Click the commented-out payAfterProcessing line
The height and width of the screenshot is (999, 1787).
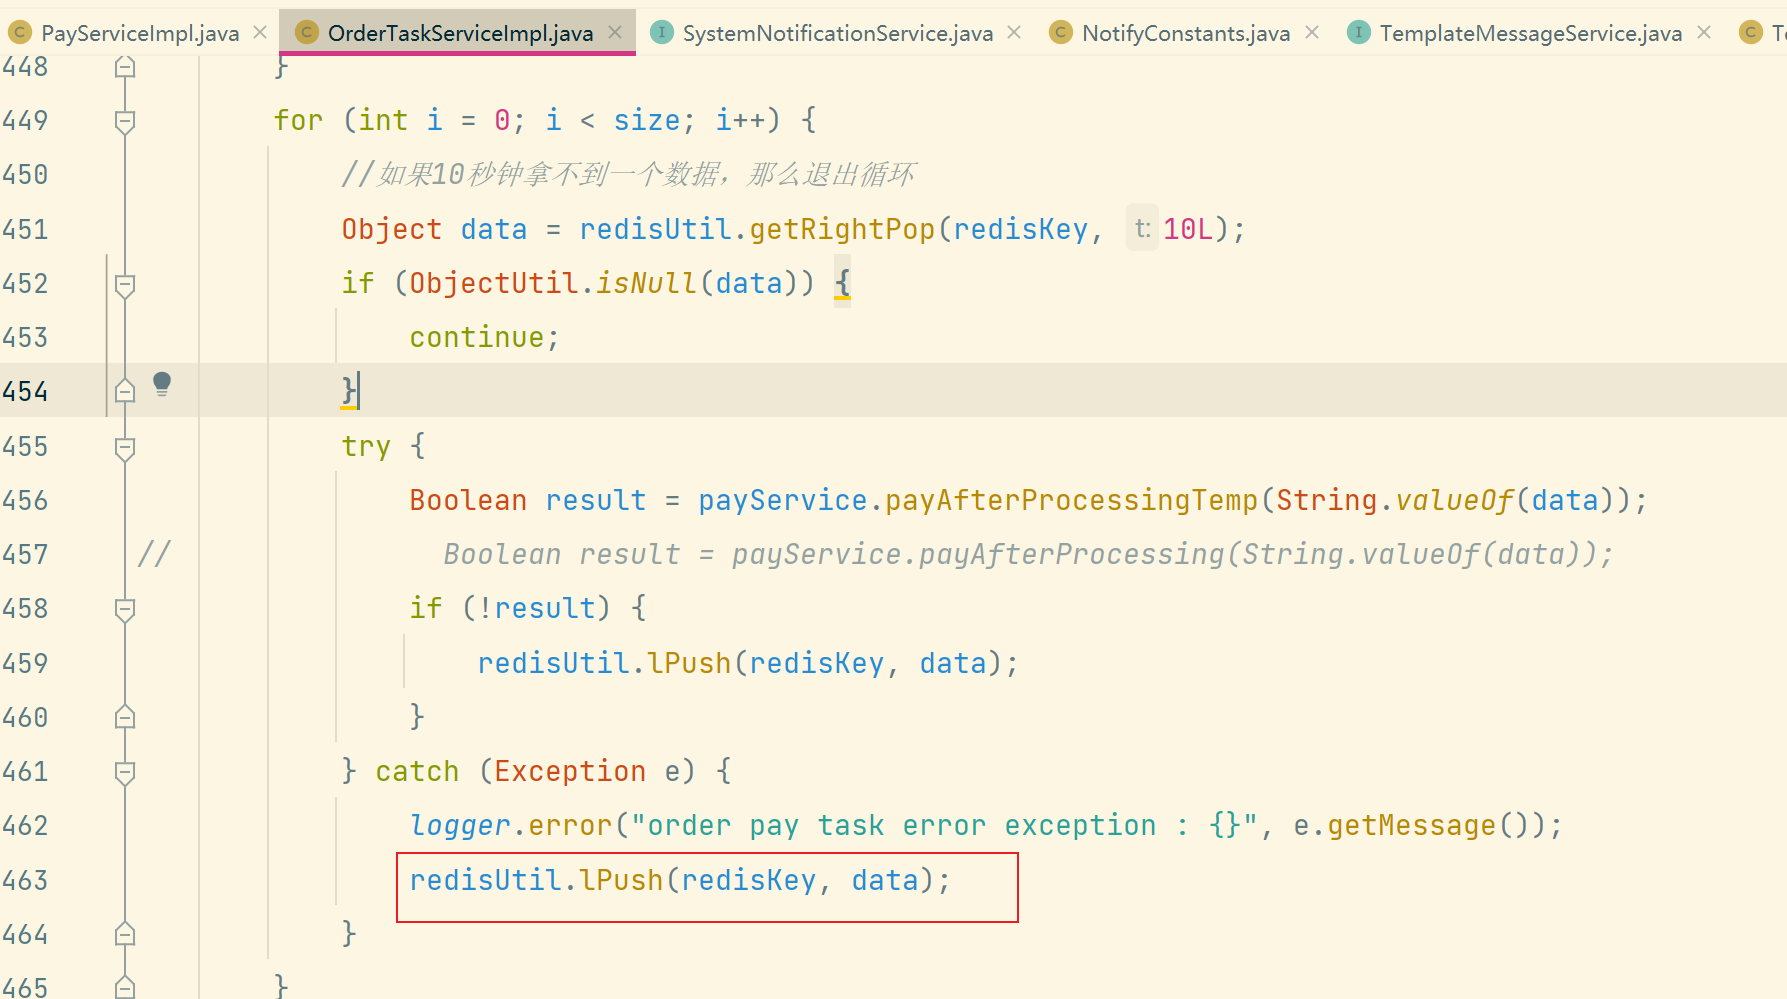click(1028, 555)
